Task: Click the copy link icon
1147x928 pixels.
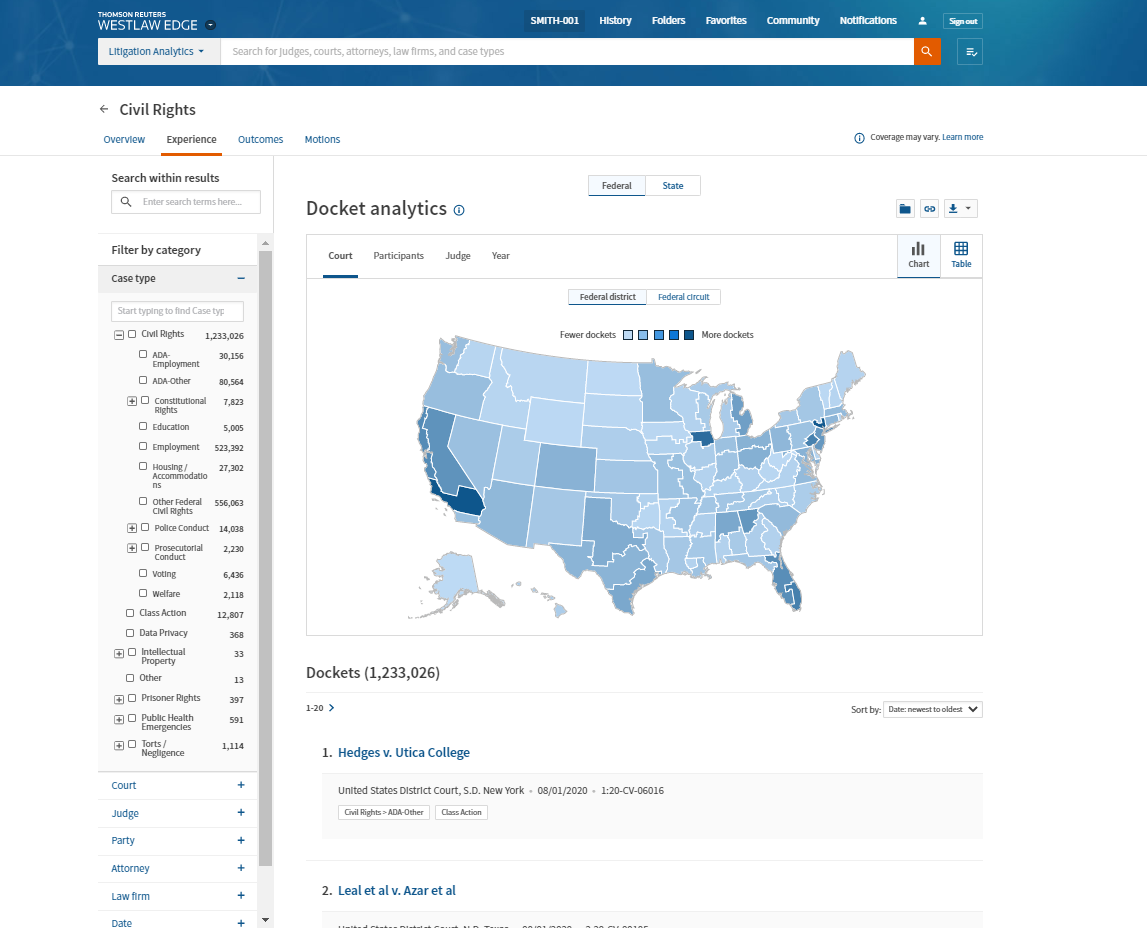Action: (x=929, y=209)
